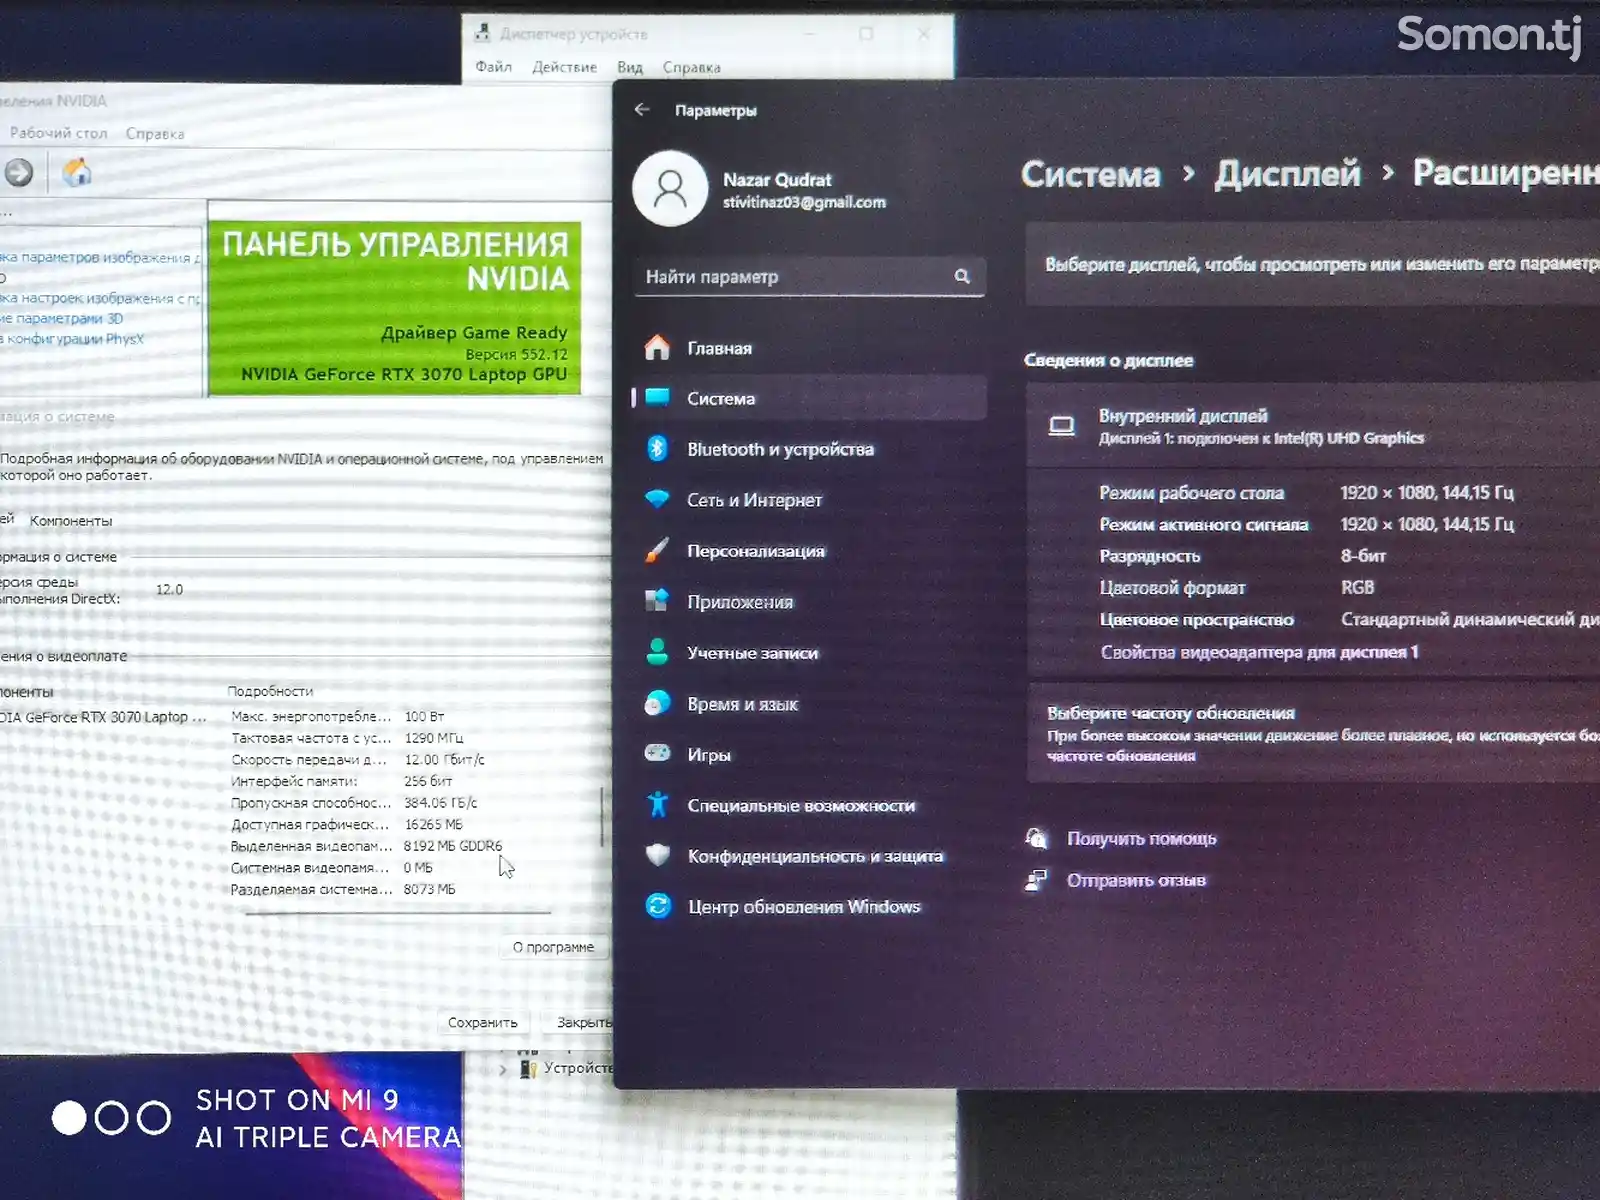Click the Закрыть button in NVIDIA dialog
Image resolution: width=1600 pixels, height=1200 pixels.
click(x=582, y=1022)
